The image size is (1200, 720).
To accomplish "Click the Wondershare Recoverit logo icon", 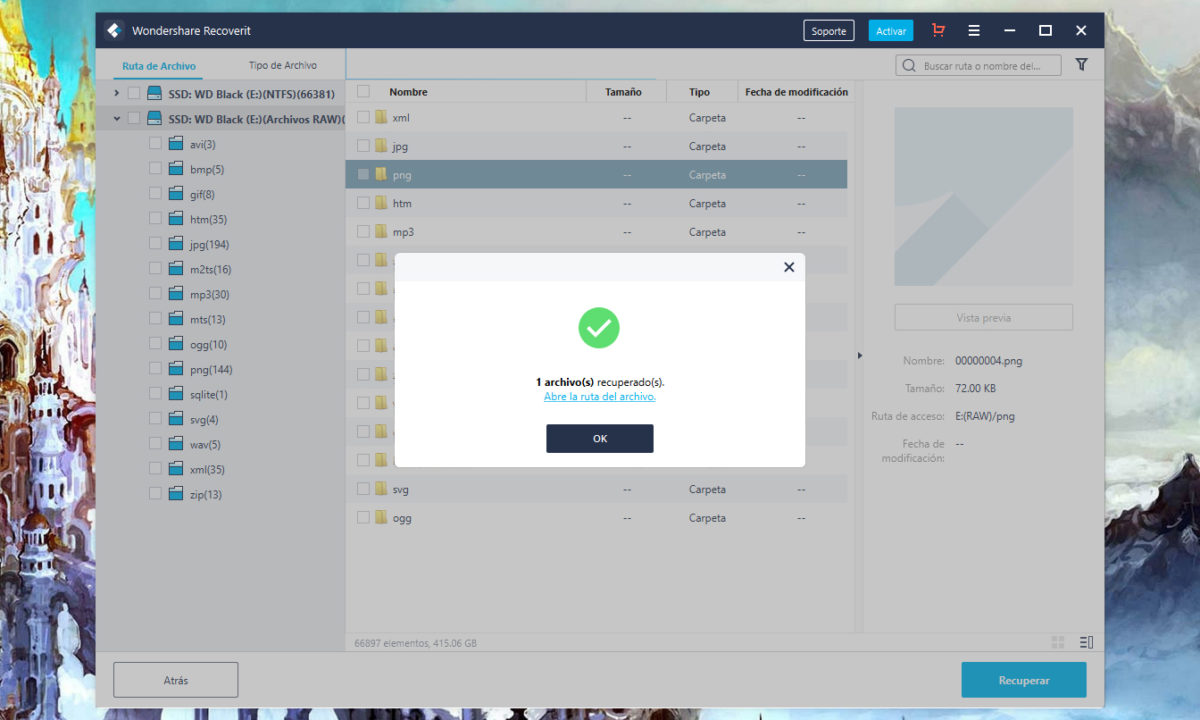I will [115, 30].
